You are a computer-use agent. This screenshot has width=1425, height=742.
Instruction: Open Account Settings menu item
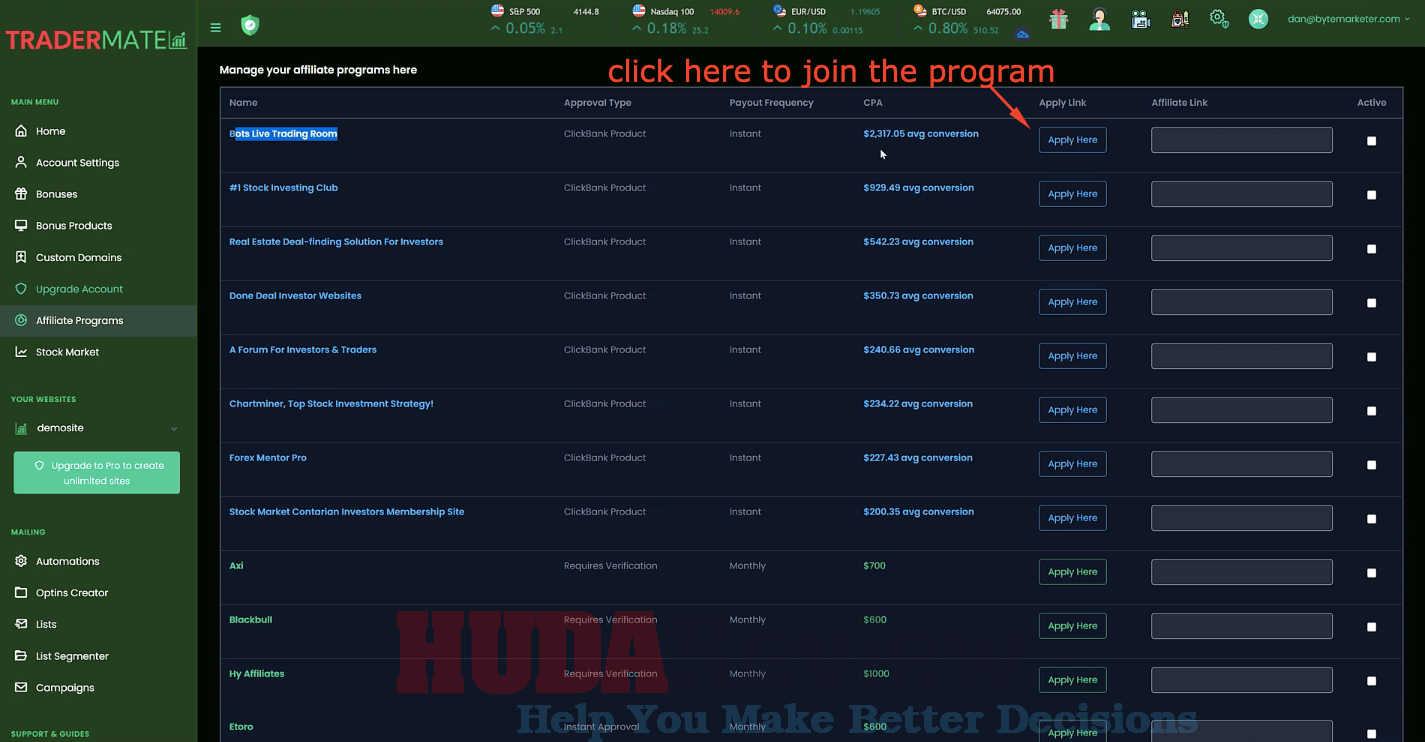(98, 162)
